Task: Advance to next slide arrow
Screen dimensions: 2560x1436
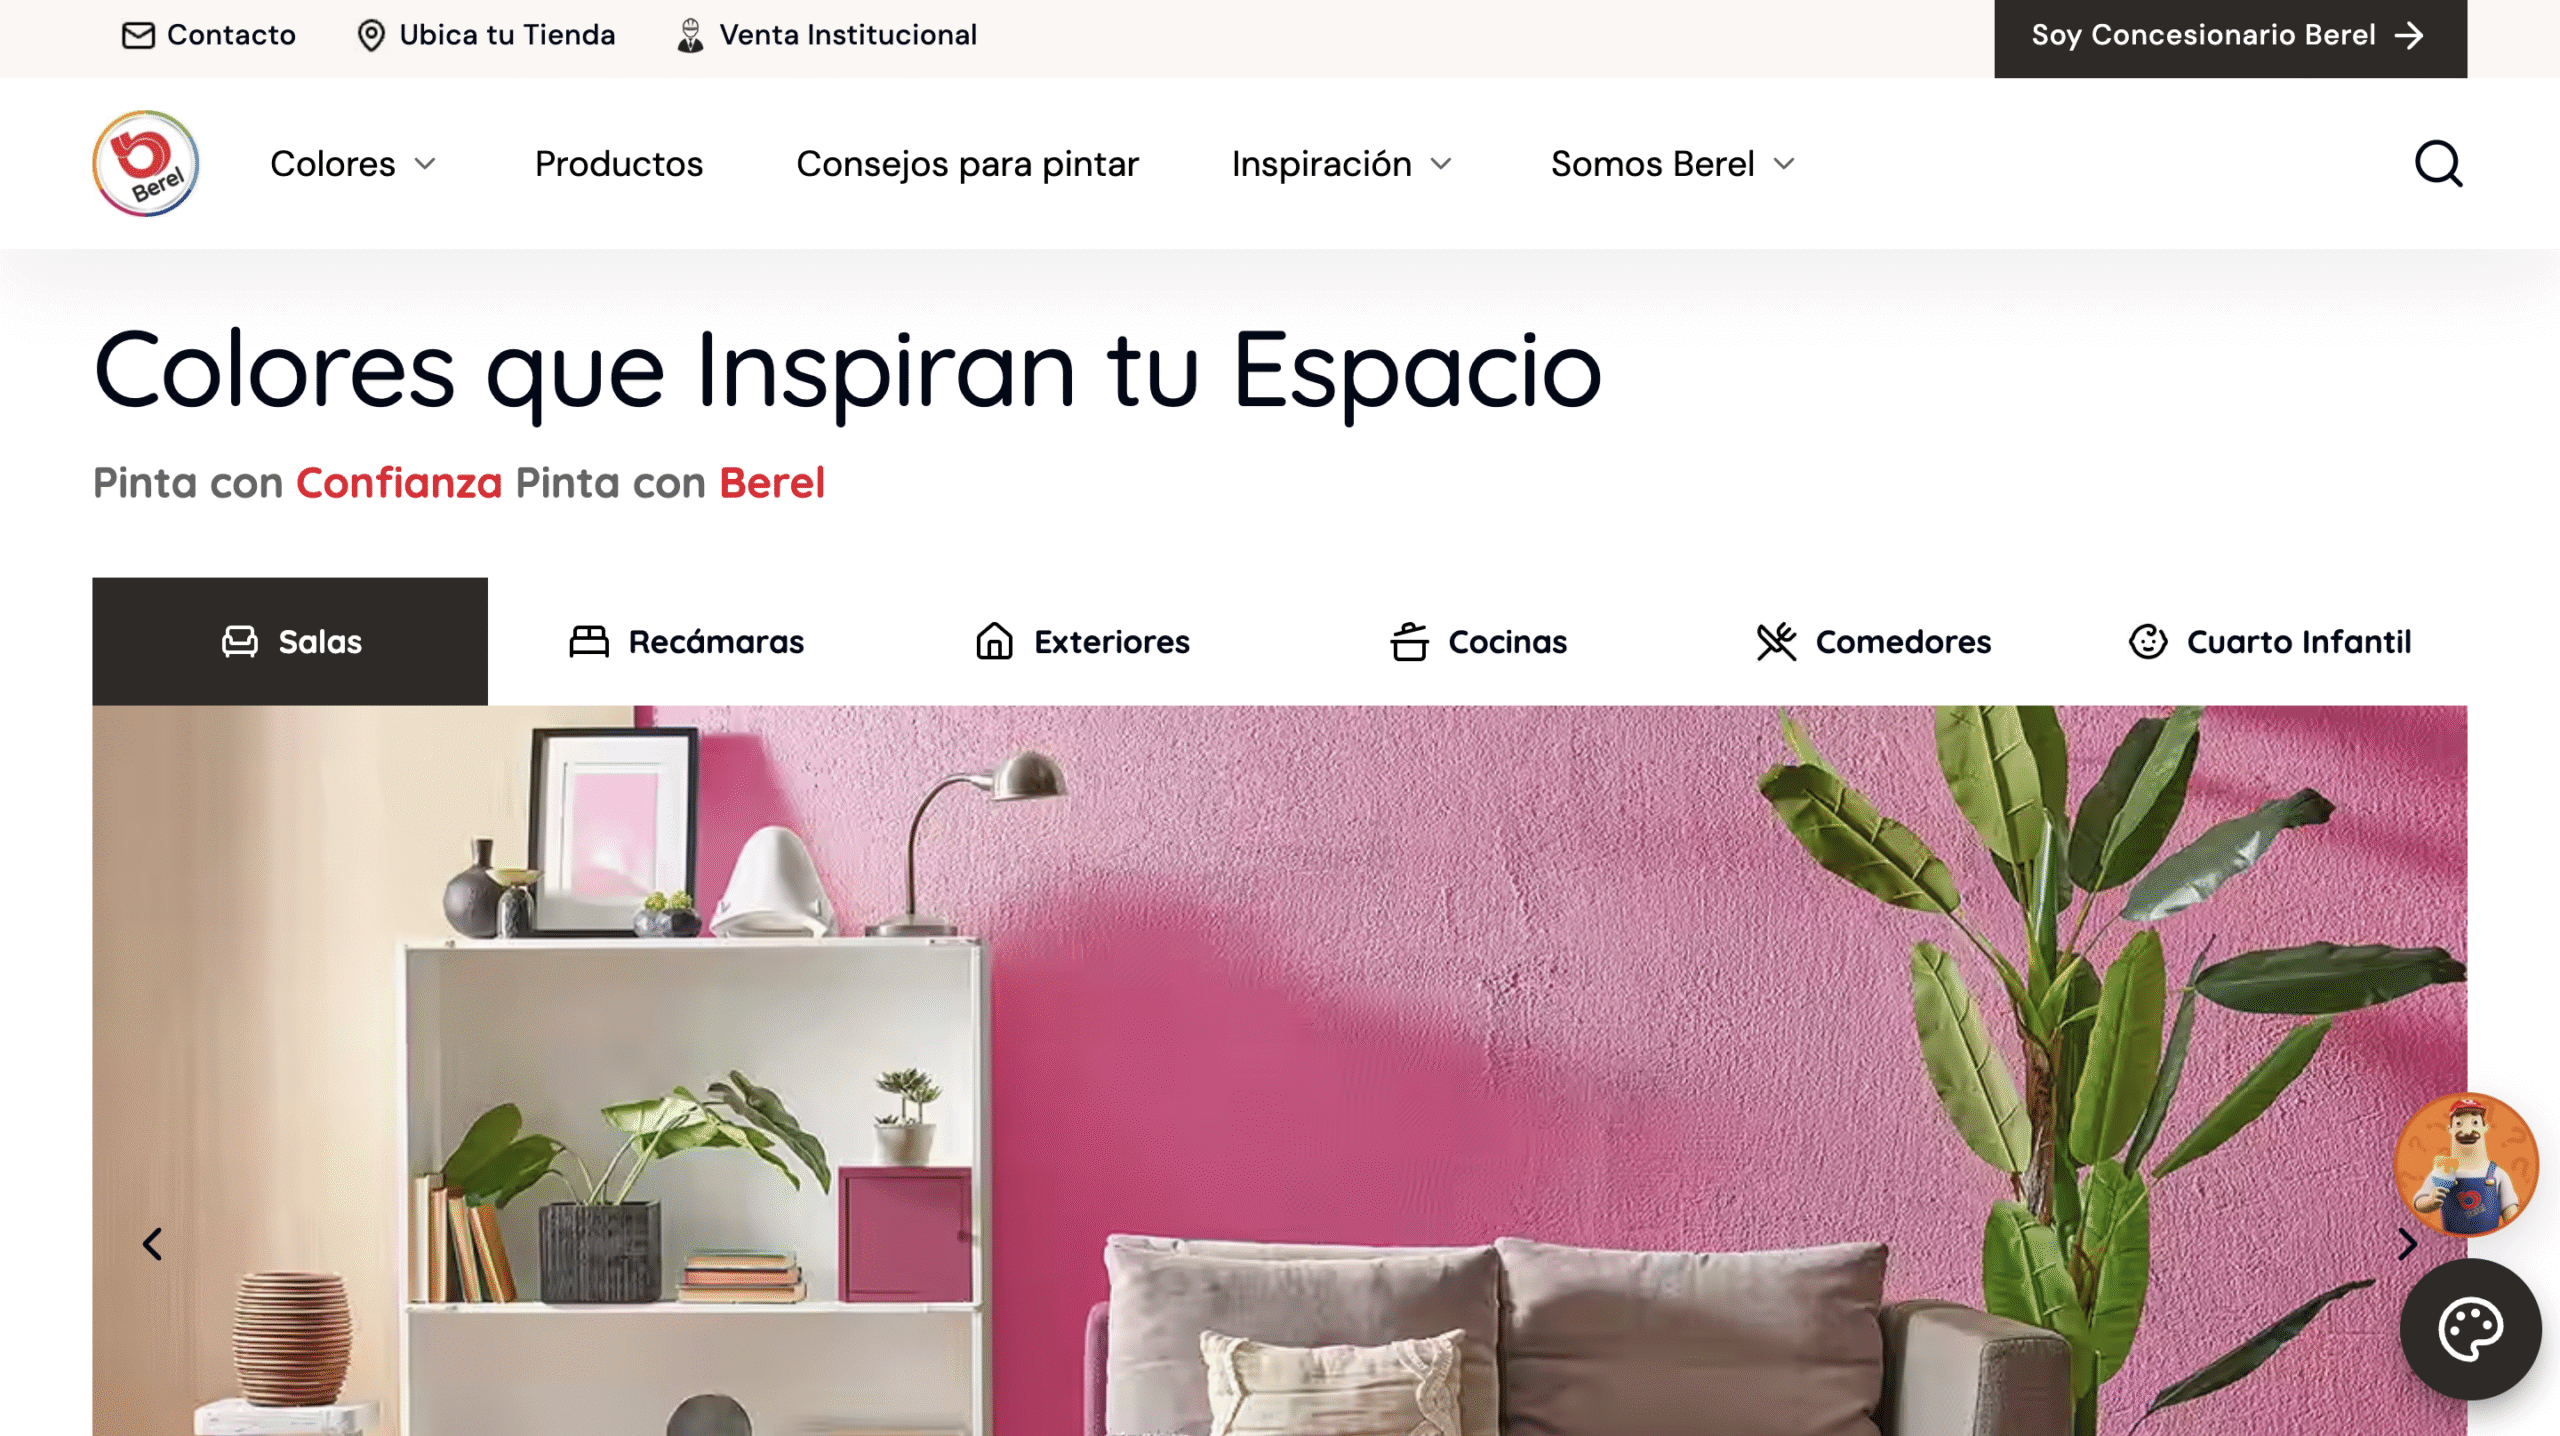Action: pos(2407,1244)
